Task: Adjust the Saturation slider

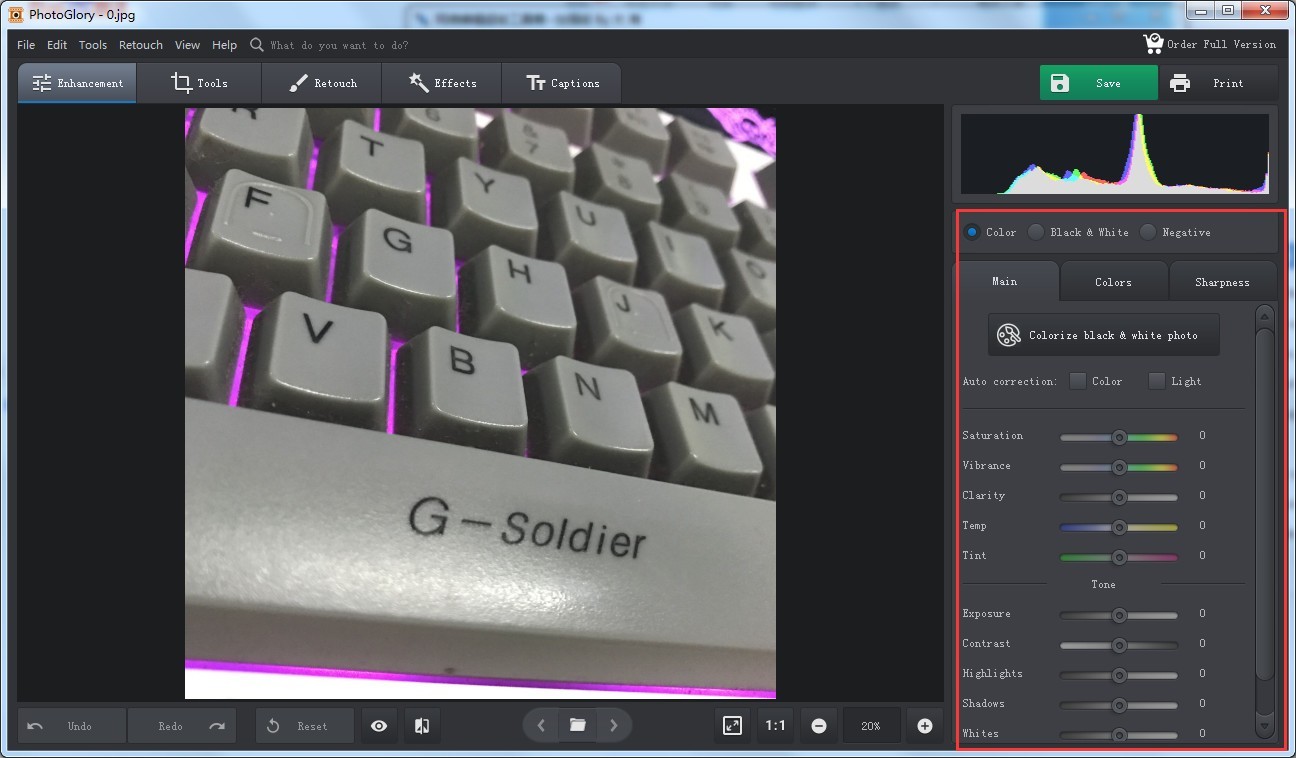Action: [1118, 437]
